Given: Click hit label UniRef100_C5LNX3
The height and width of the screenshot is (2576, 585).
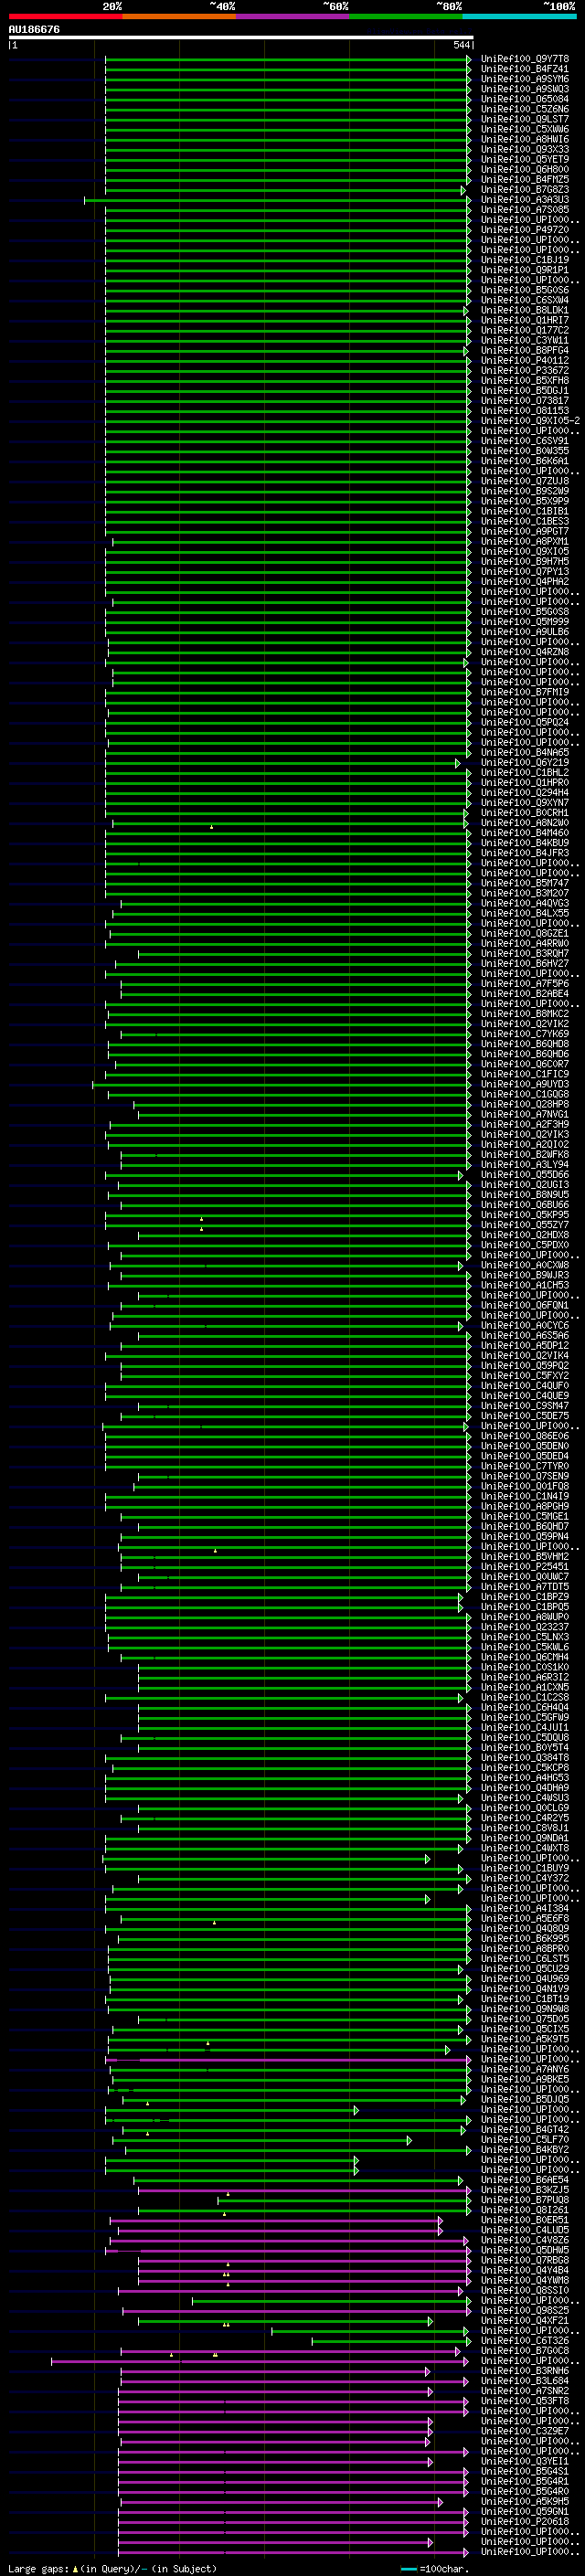Looking at the screenshot, I should pyautogui.click(x=524, y=1638).
